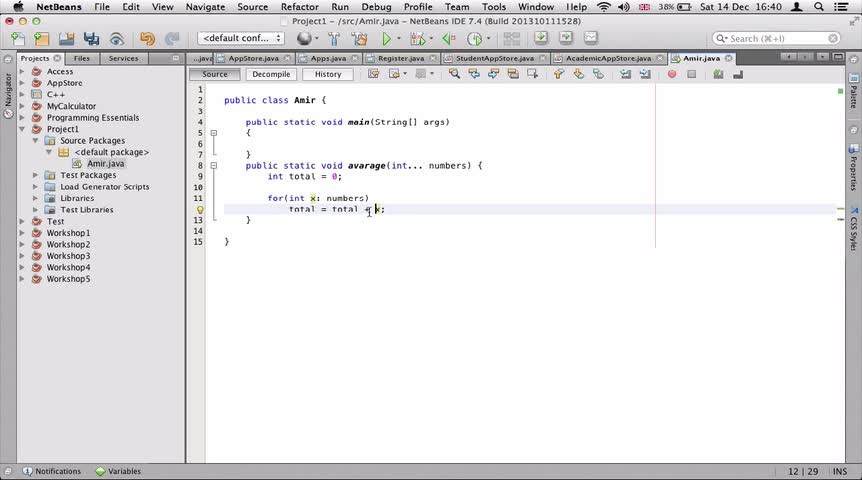
Task: Switch to the AppStore.java tab
Action: [x=253, y=58]
